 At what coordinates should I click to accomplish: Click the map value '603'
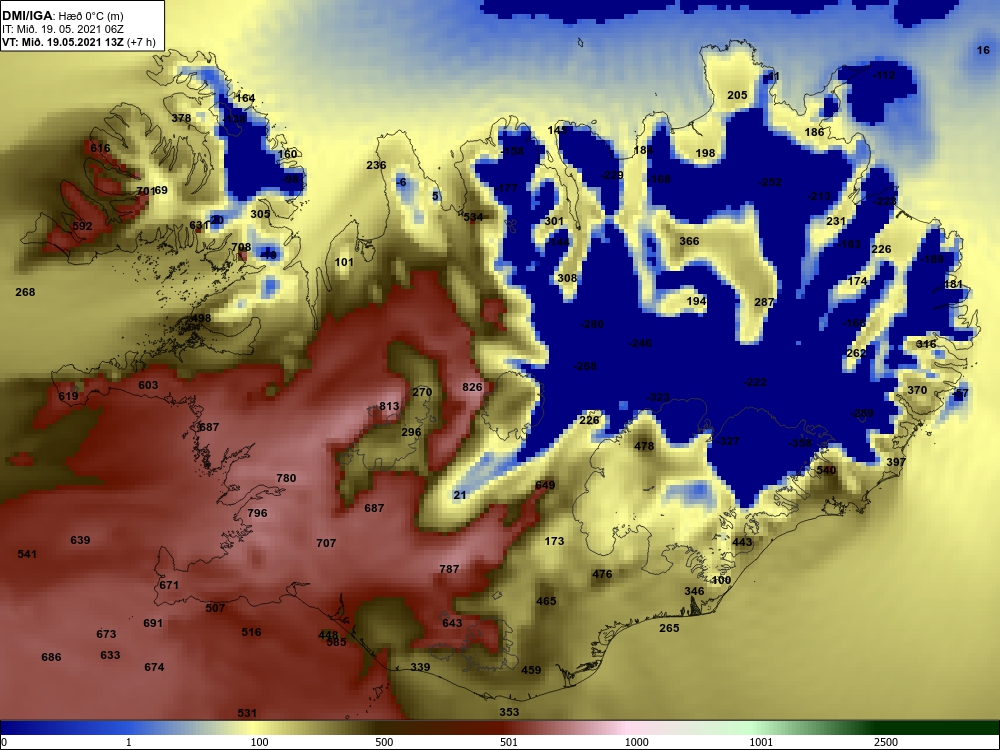tap(148, 385)
